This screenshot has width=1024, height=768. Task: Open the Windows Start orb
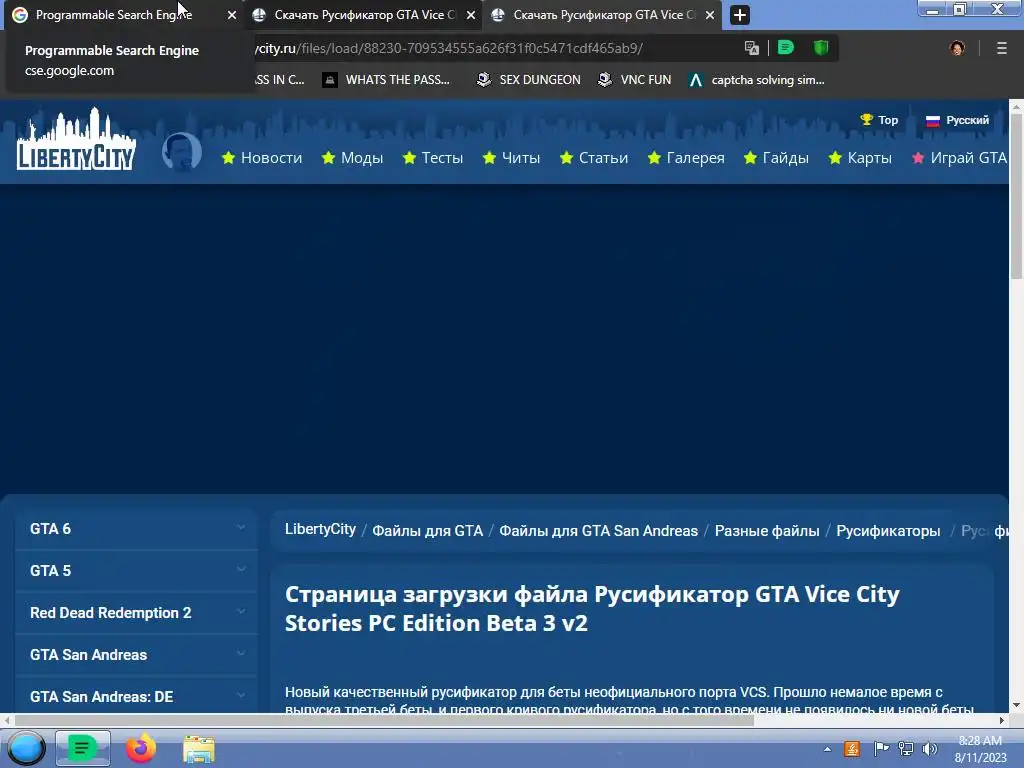pyautogui.click(x=26, y=748)
